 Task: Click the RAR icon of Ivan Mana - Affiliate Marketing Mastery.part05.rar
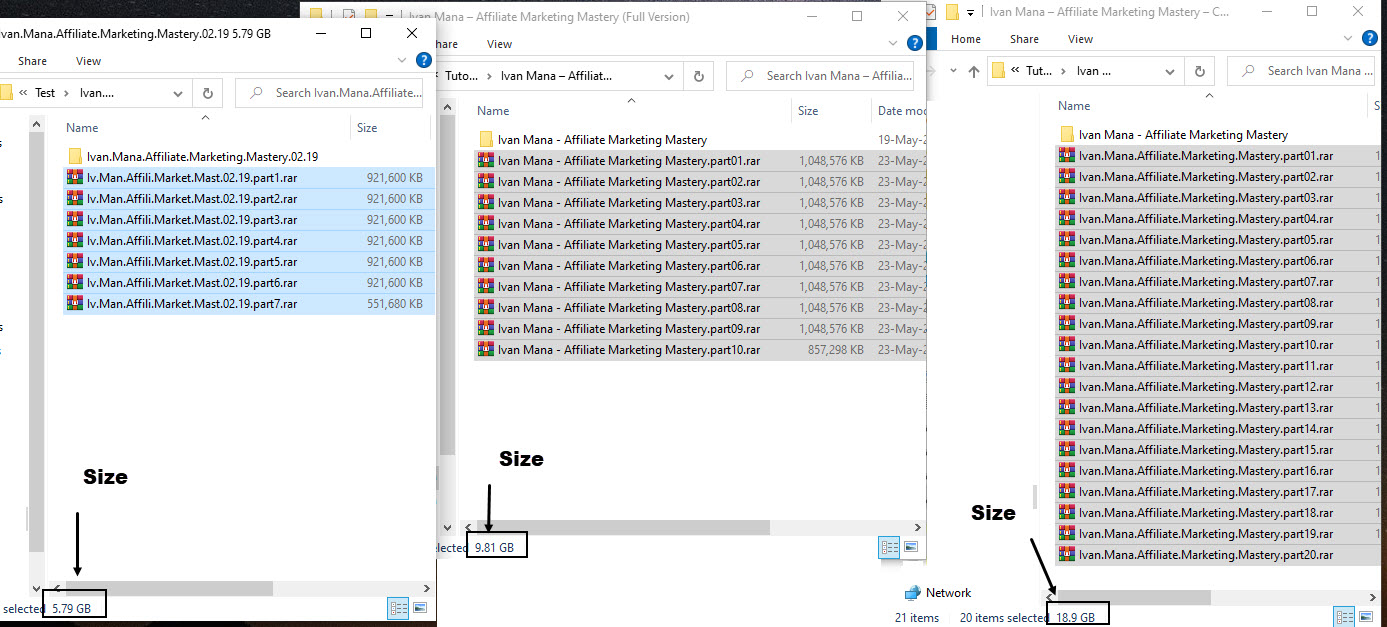pyautogui.click(x=486, y=245)
